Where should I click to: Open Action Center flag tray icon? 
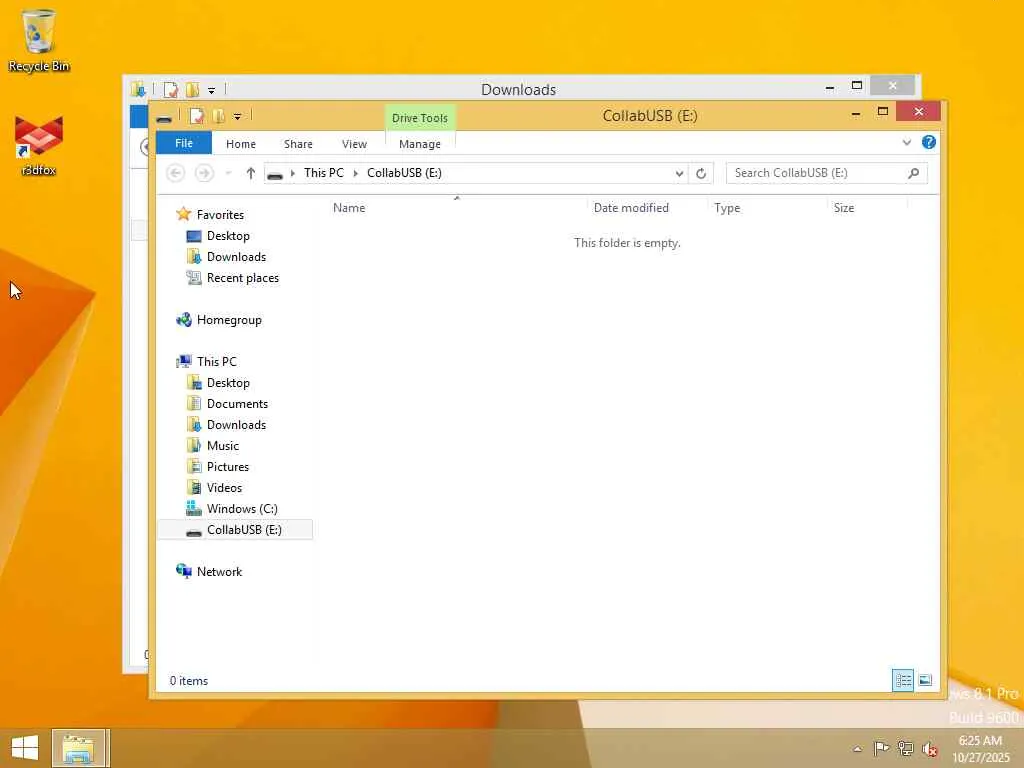point(881,748)
